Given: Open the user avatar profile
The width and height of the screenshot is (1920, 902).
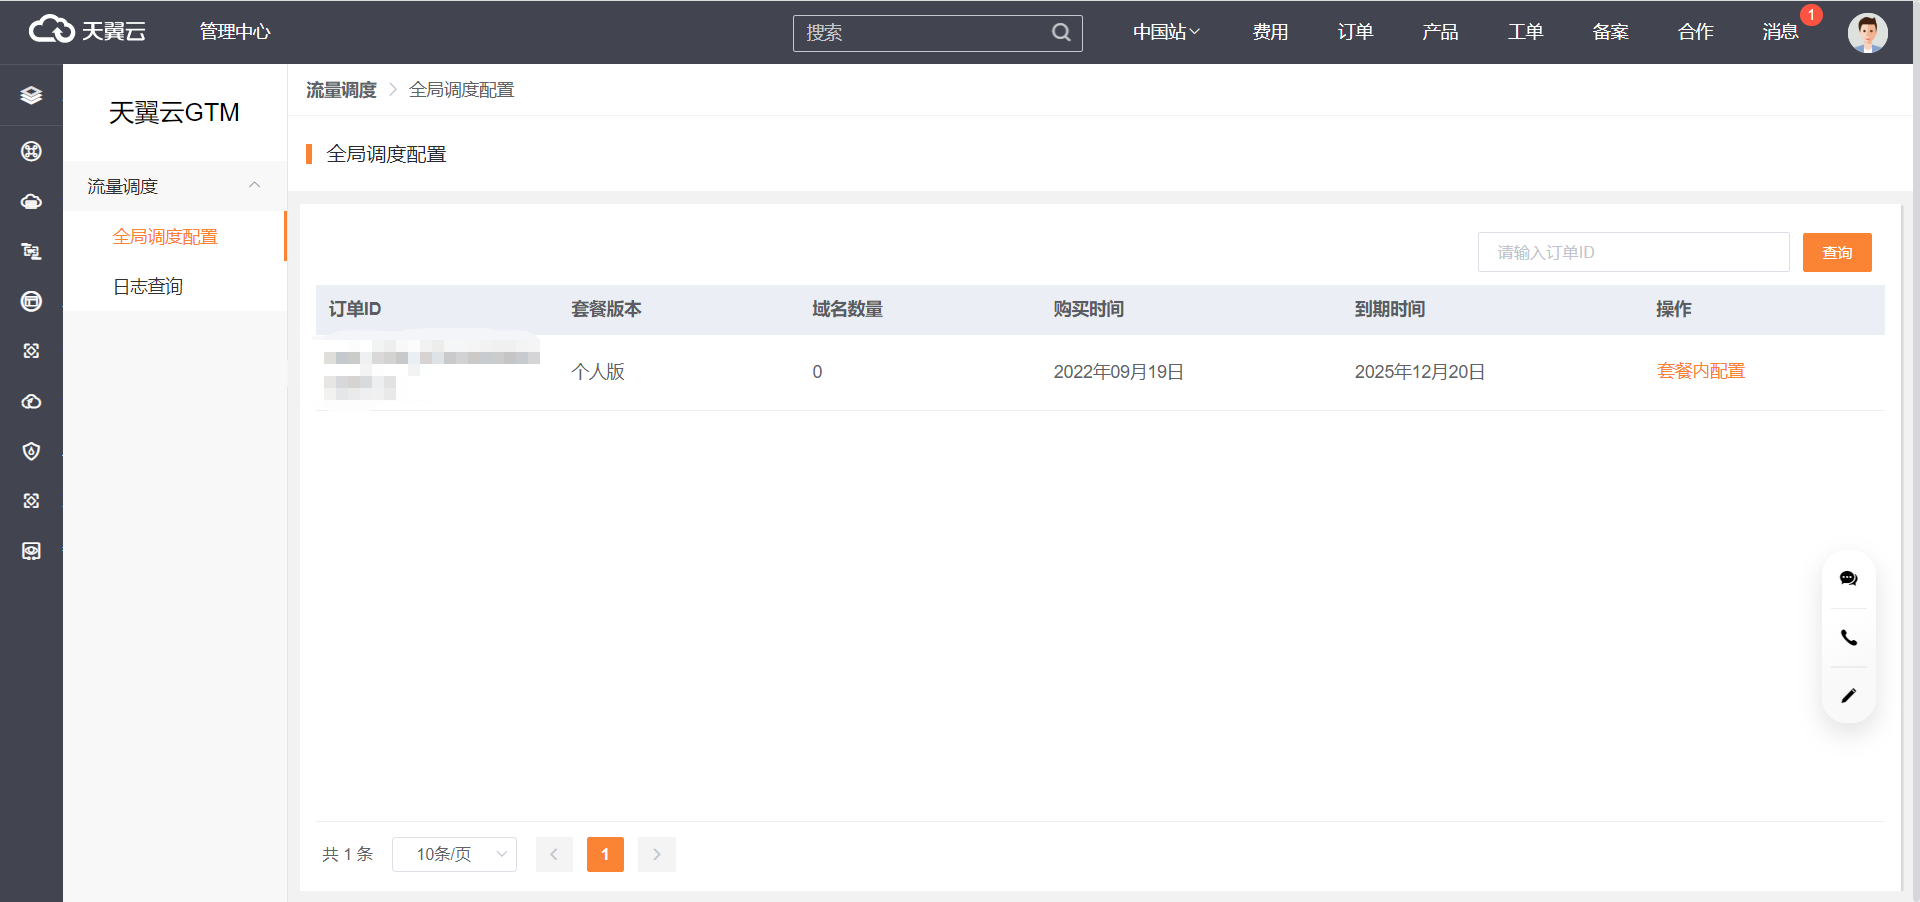Looking at the screenshot, I should point(1867,32).
